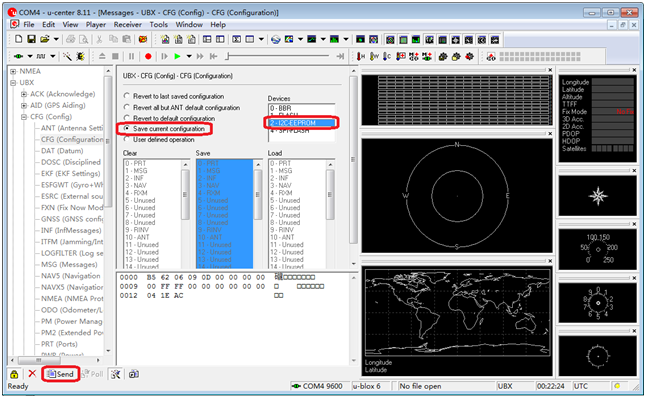This screenshot has width=646, height=398.
Task: Click the pause player button
Action: click(x=131, y=56)
